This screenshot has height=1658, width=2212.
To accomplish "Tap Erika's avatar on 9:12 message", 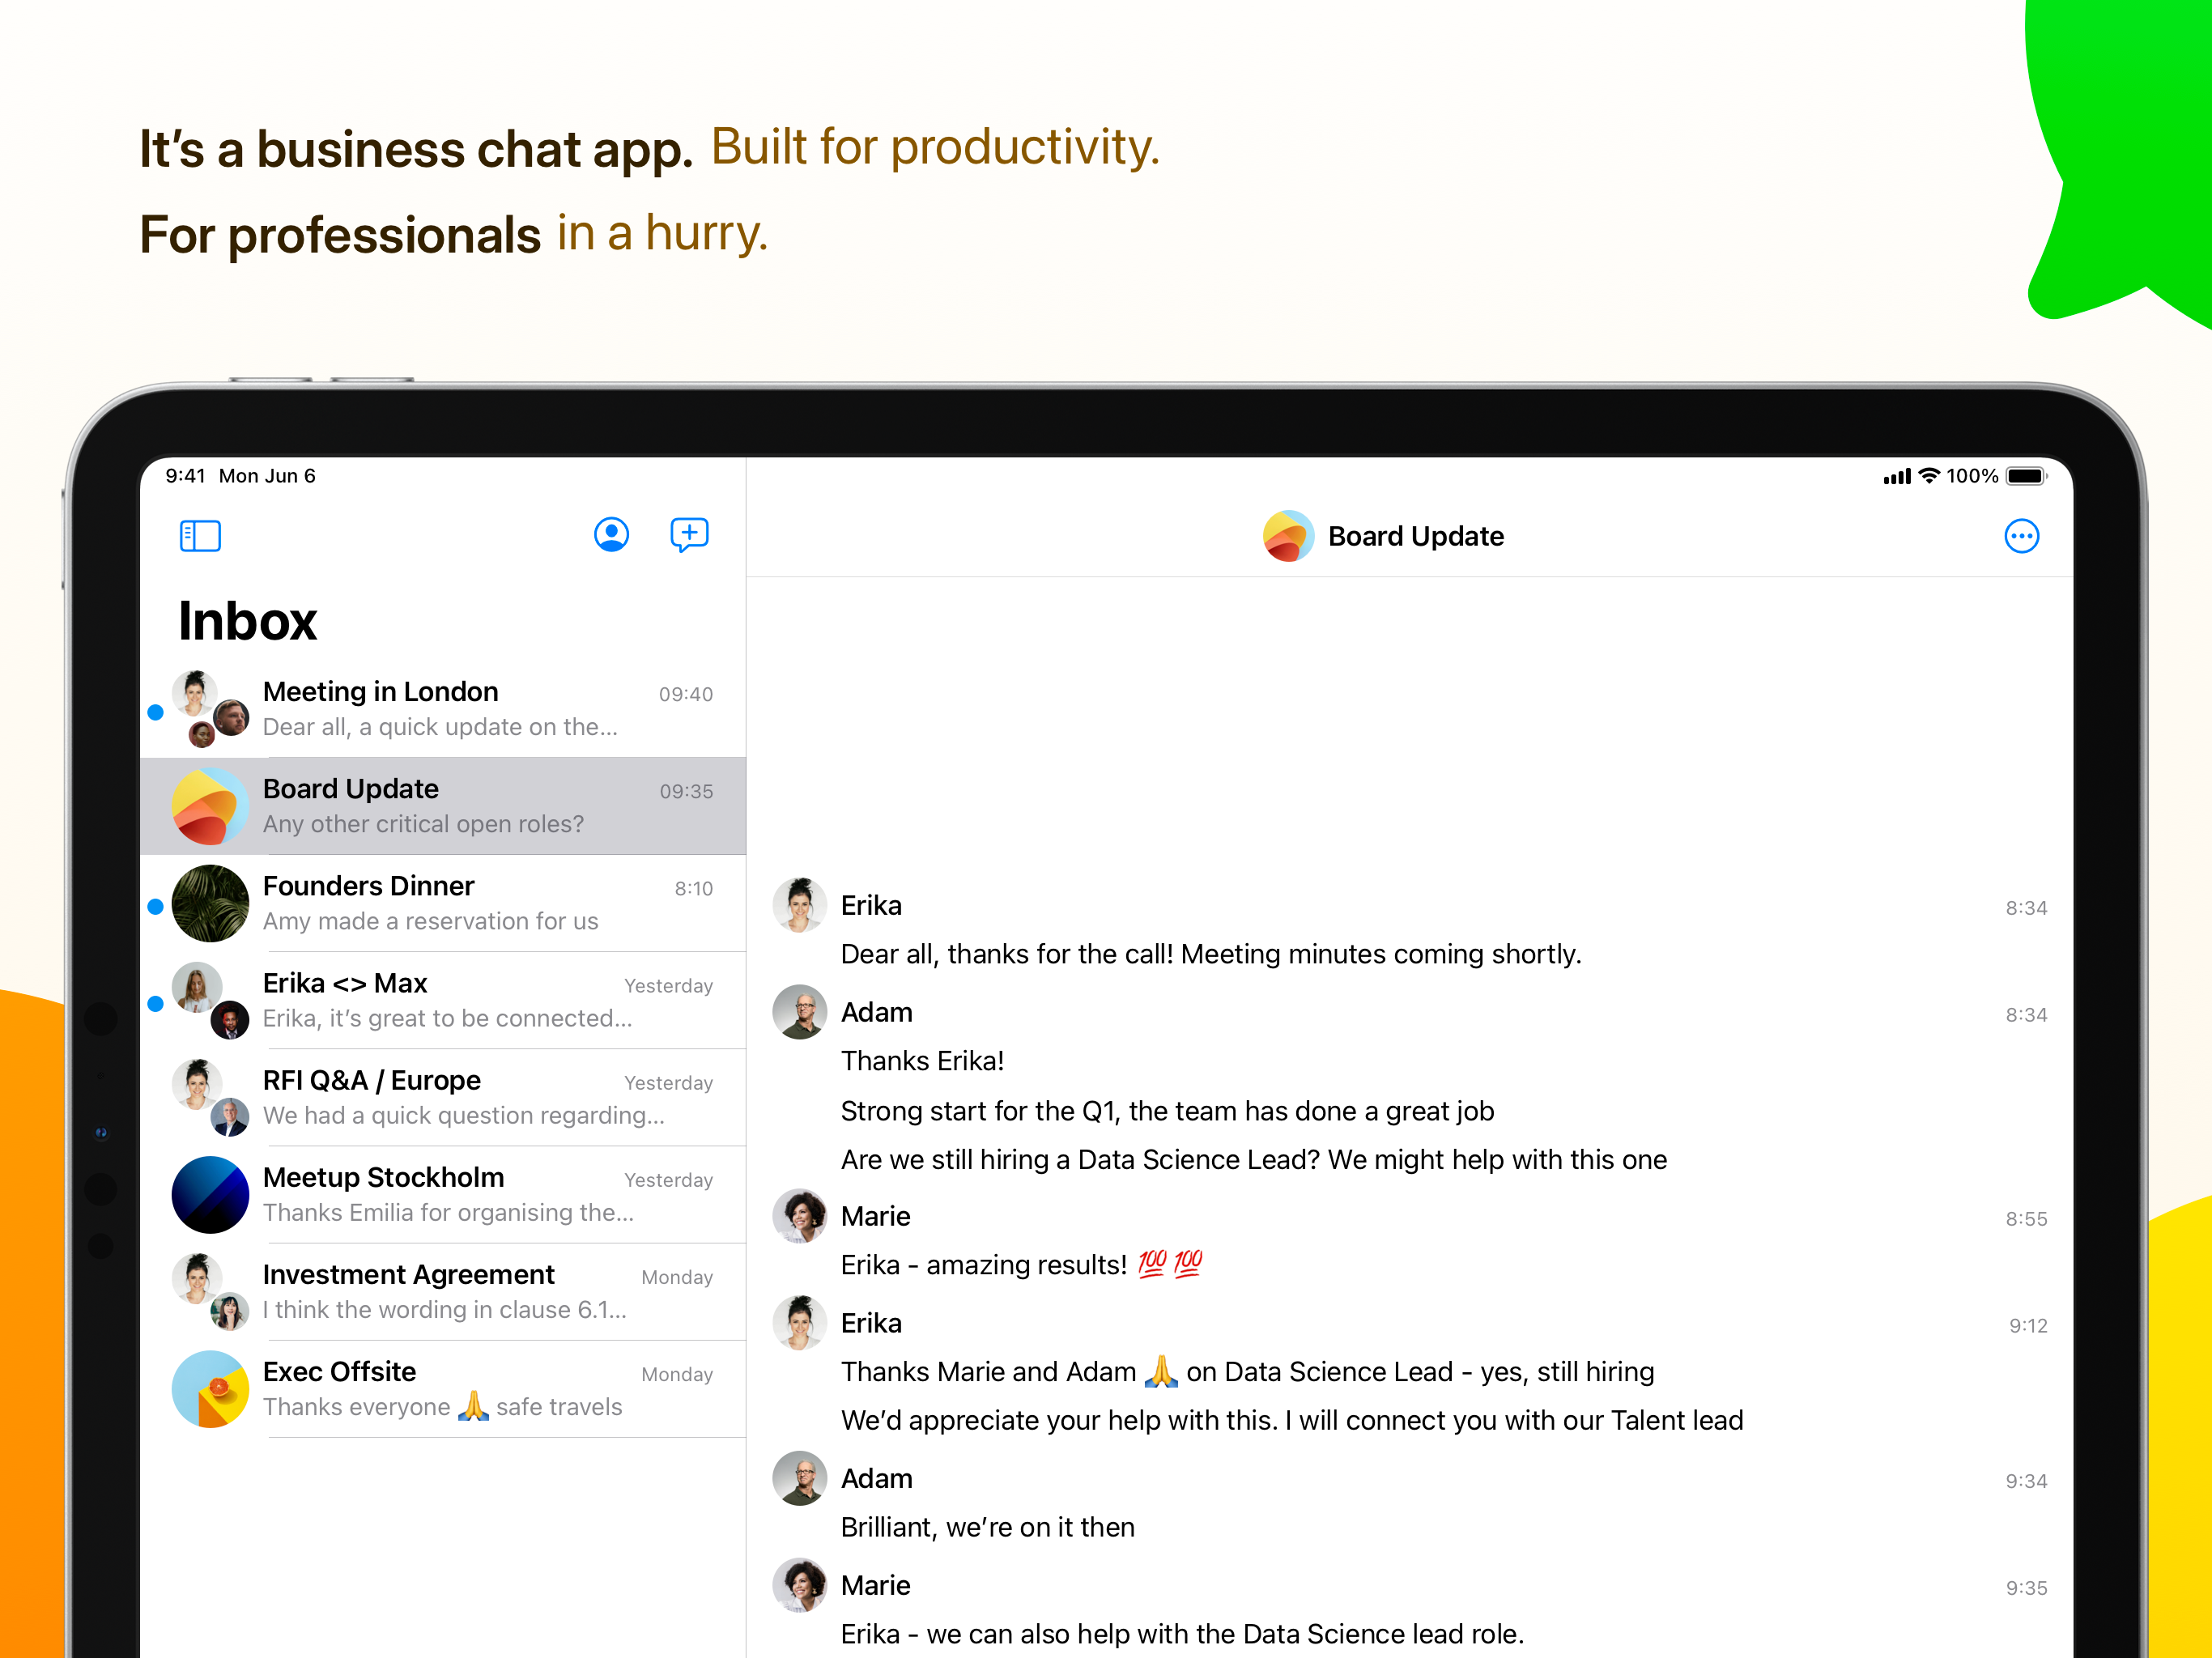I will [x=799, y=1323].
